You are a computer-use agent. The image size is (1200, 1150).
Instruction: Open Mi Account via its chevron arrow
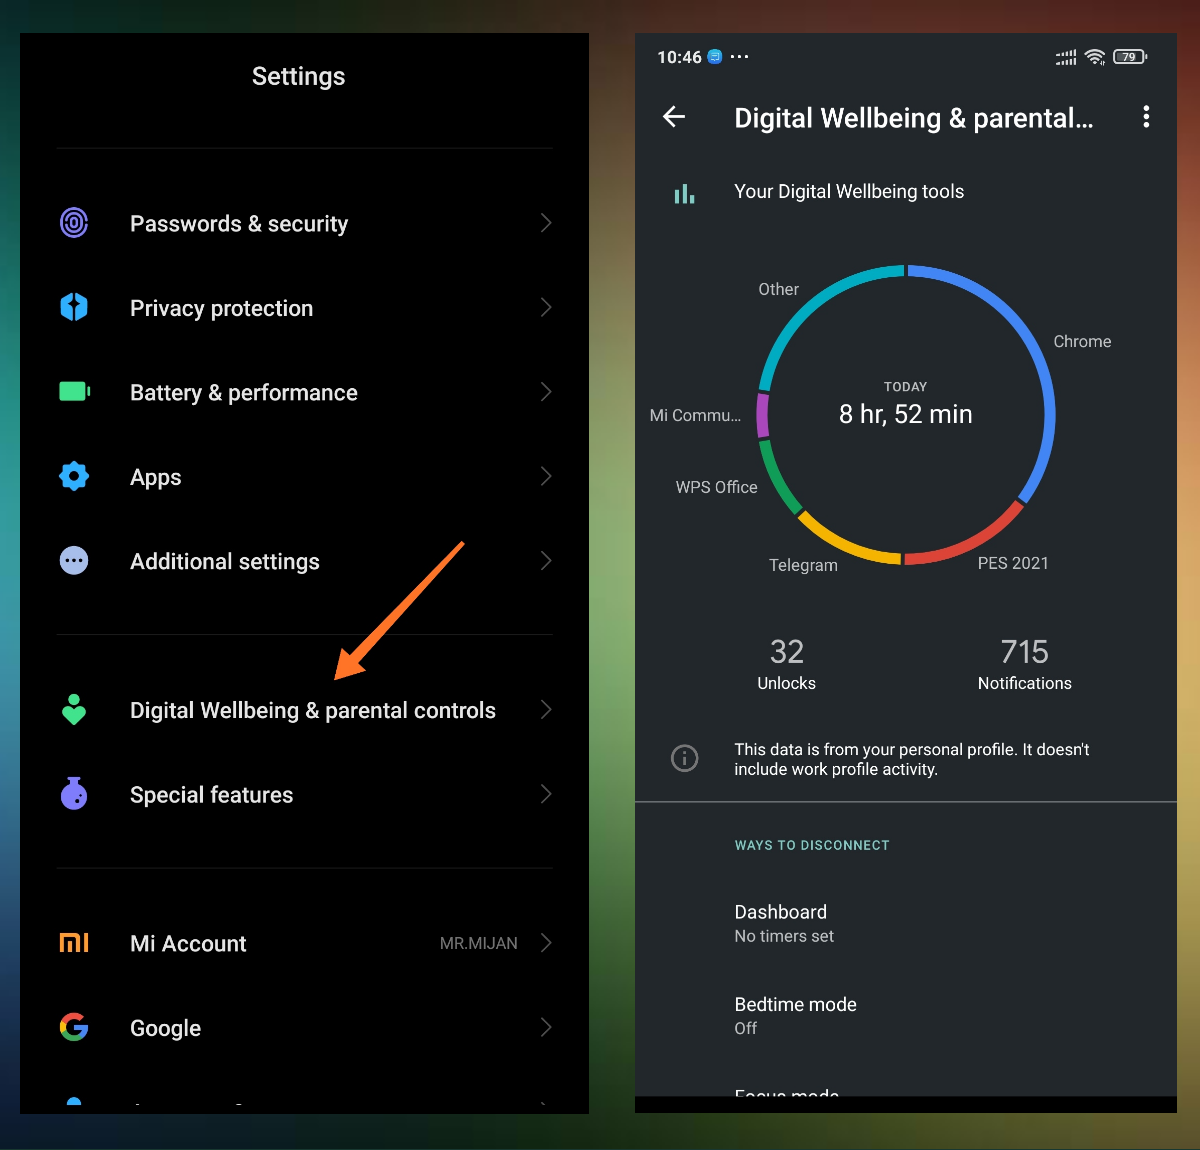(x=546, y=943)
